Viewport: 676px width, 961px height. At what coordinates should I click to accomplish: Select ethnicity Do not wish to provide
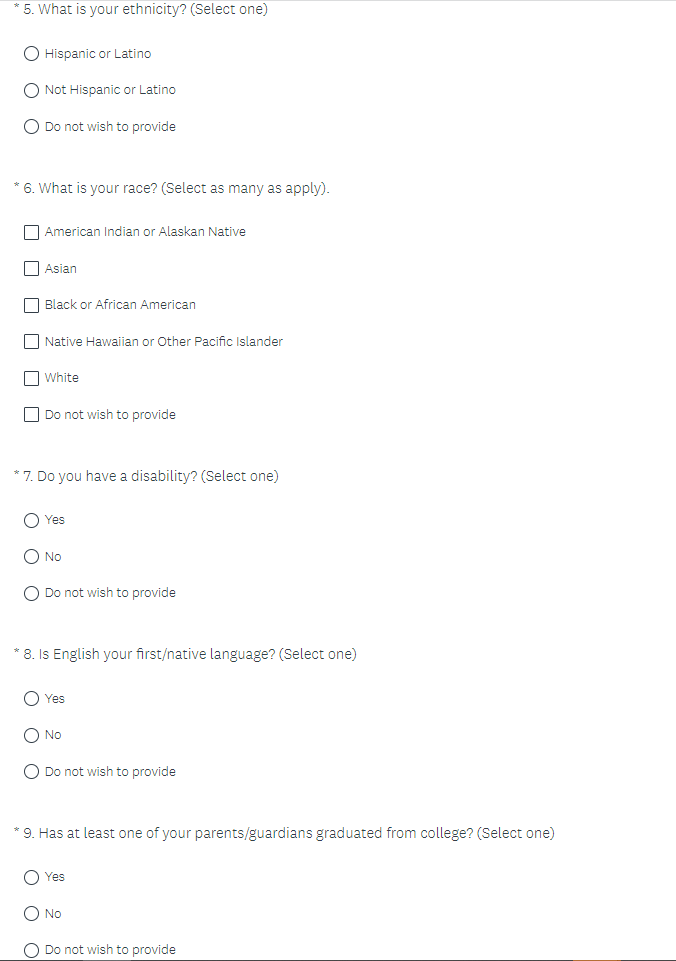[32, 127]
